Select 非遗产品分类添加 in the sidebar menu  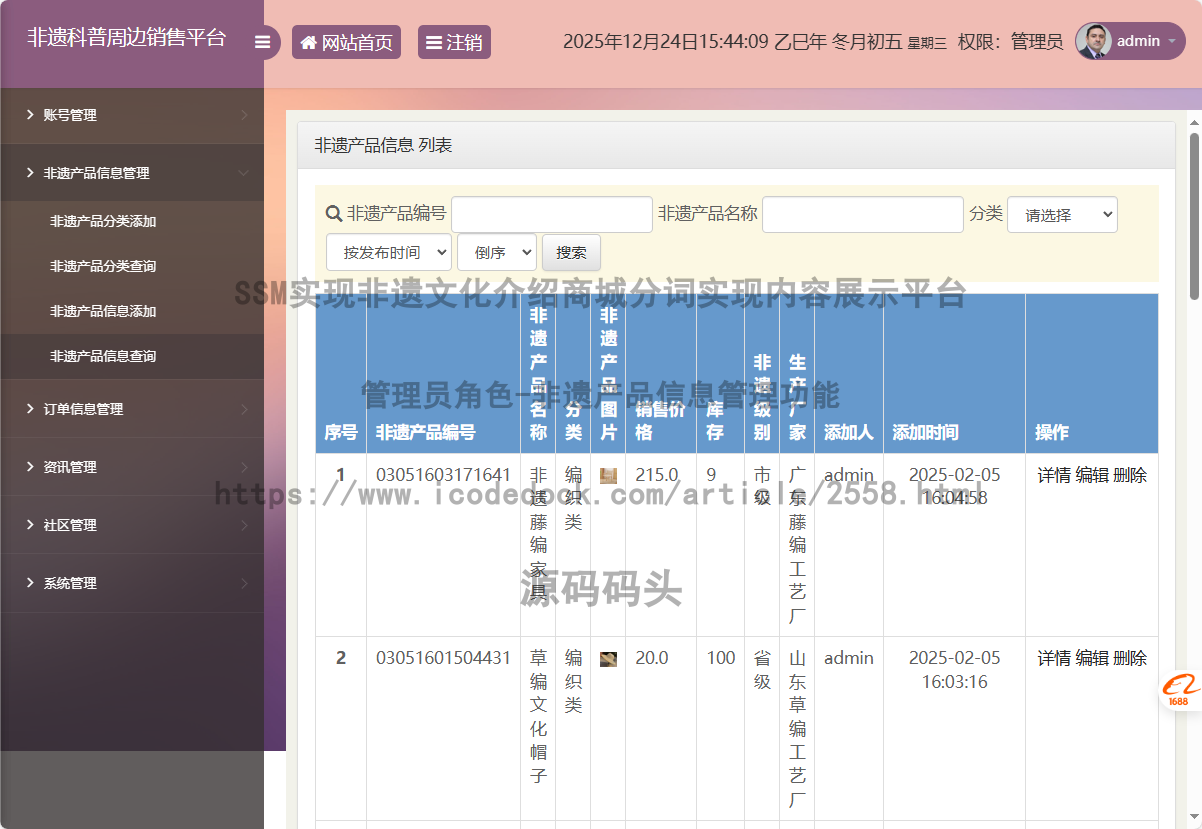coord(105,221)
